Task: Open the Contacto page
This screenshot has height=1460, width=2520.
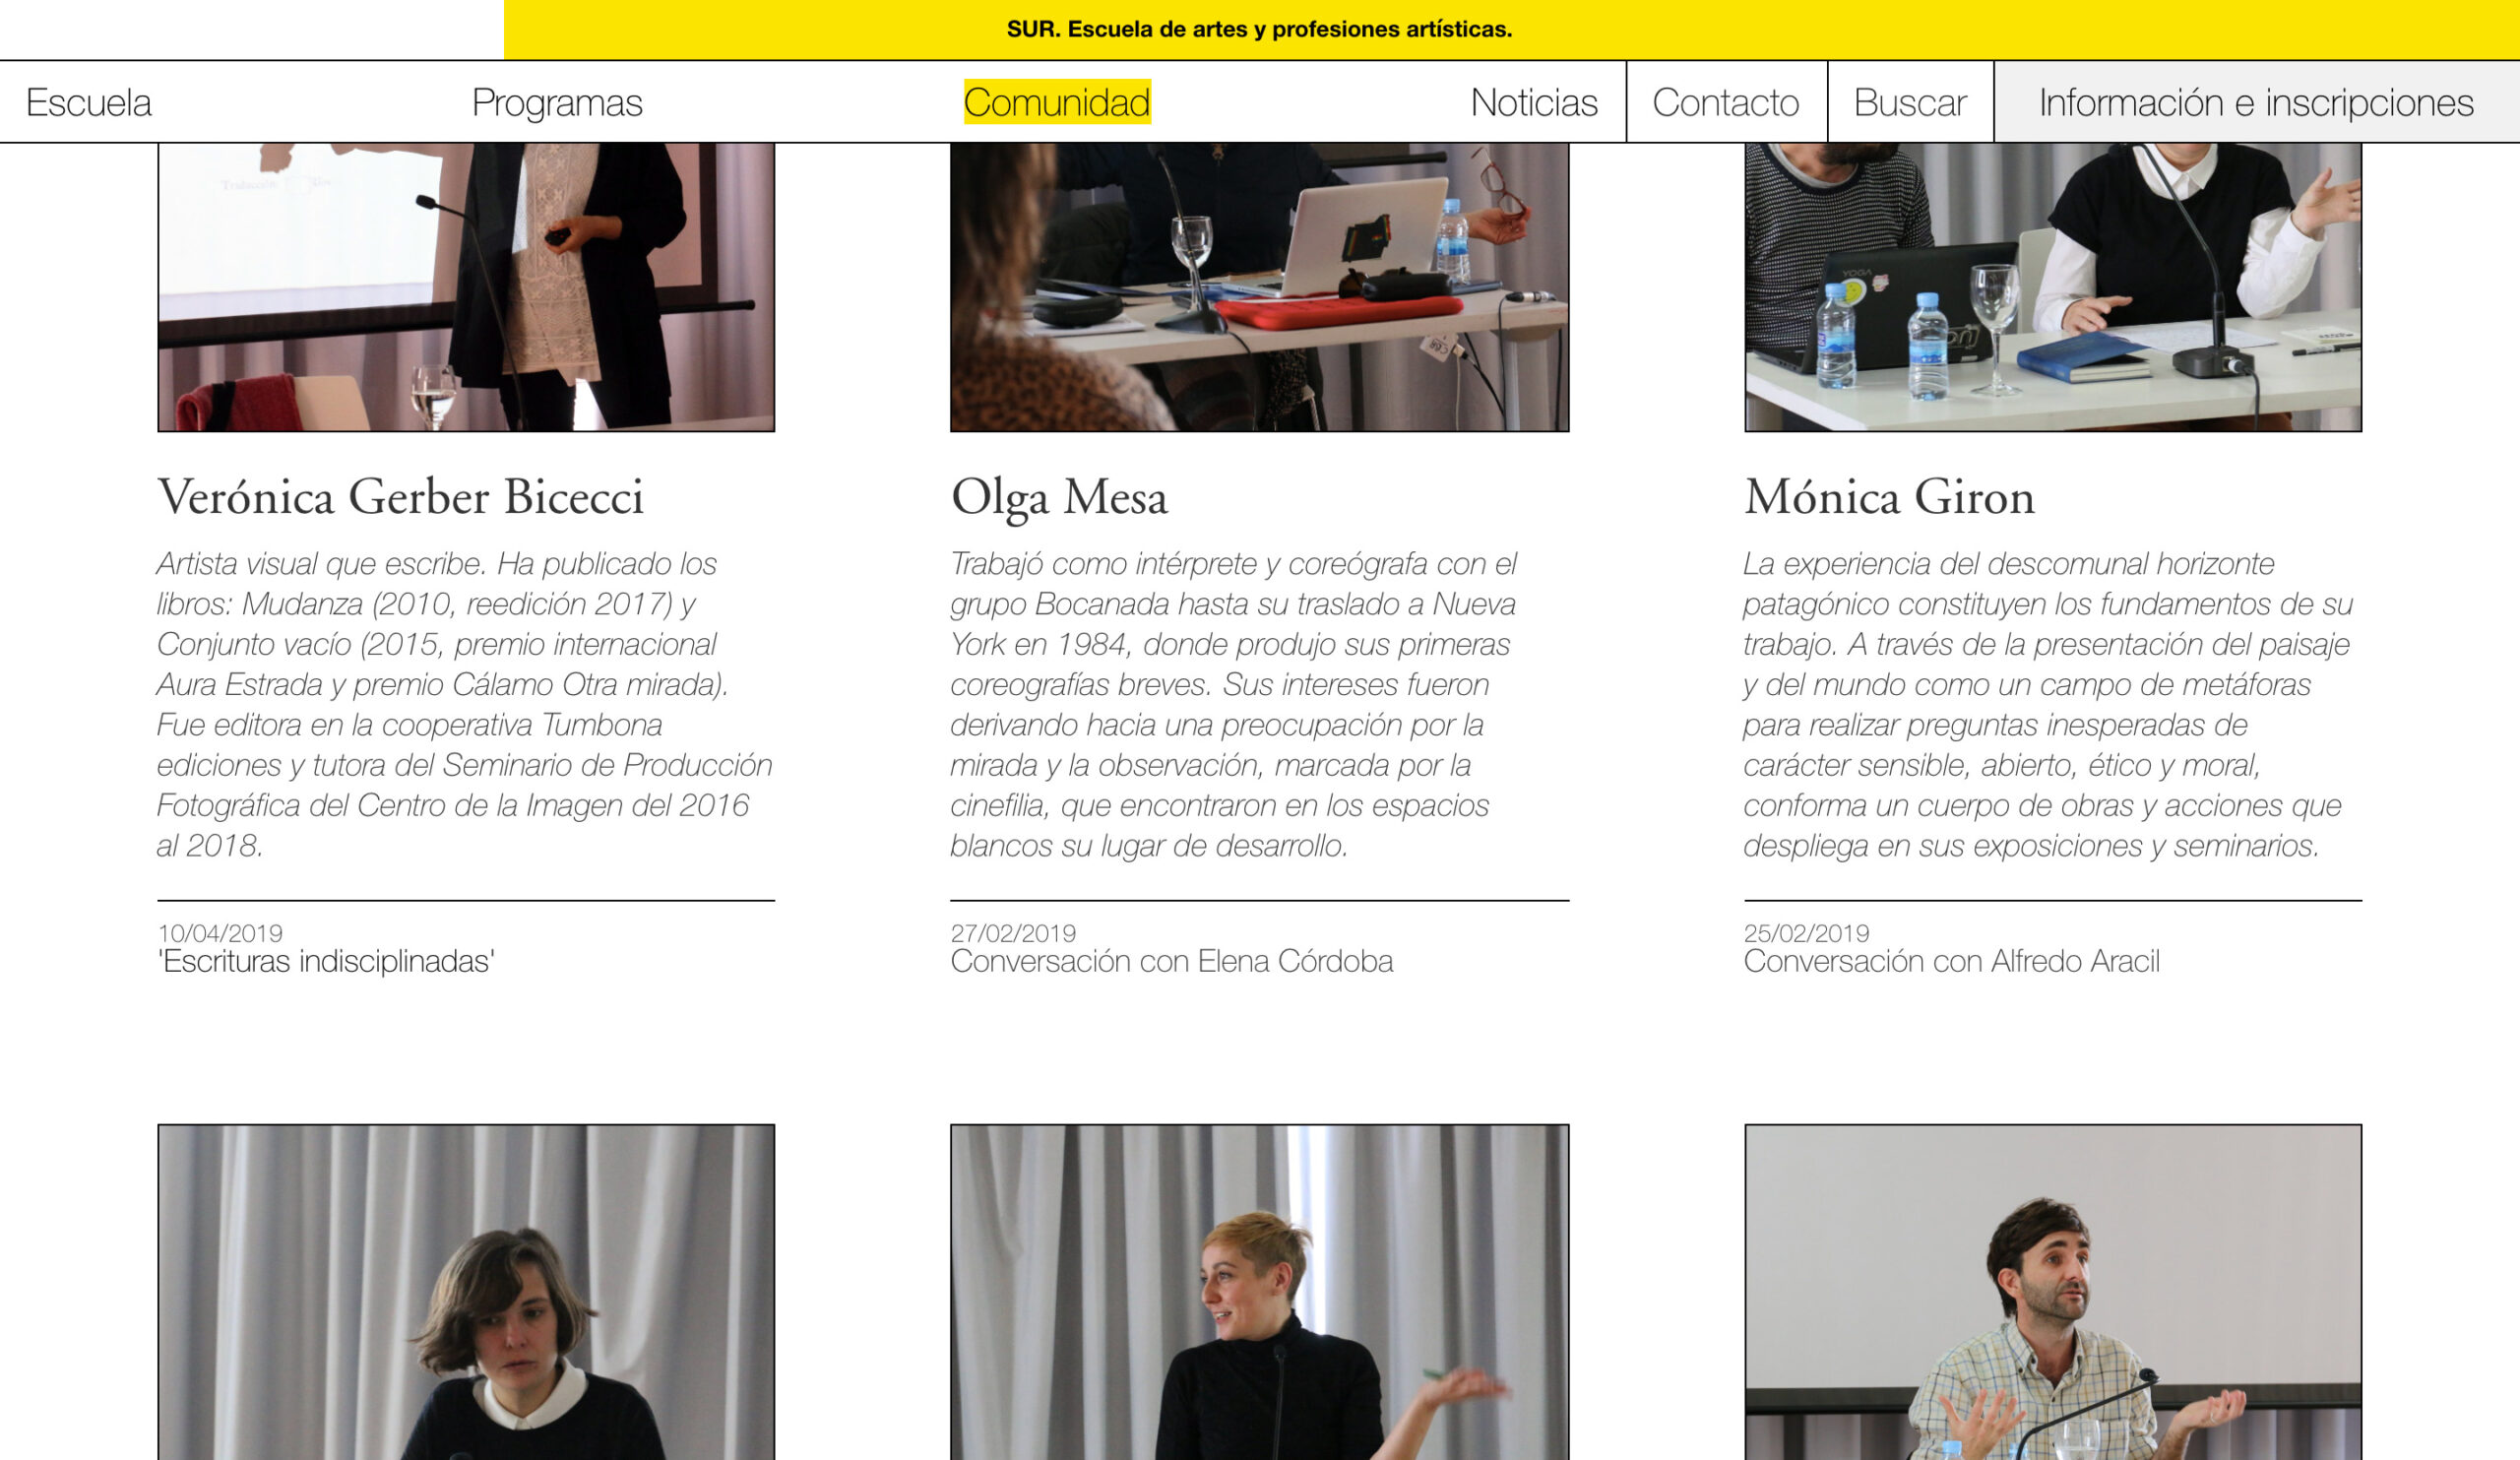Action: coord(1726,102)
